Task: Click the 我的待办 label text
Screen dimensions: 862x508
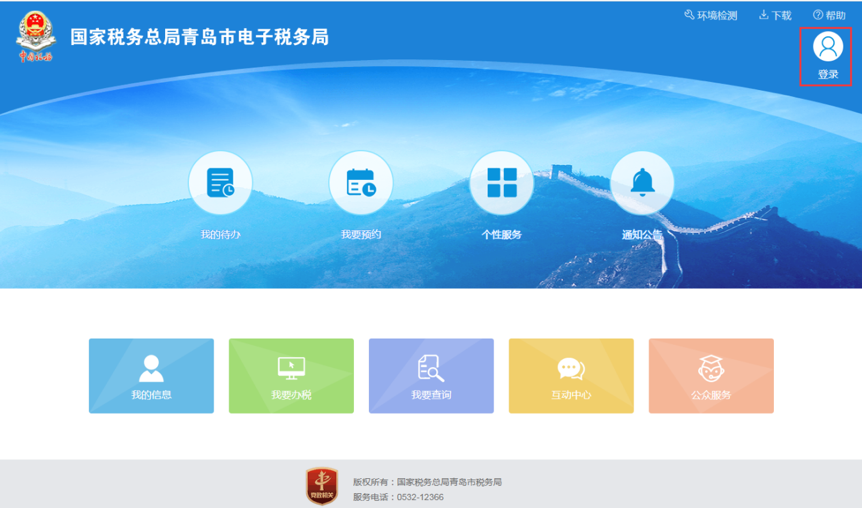Action: pyautogui.click(x=220, y=234)
